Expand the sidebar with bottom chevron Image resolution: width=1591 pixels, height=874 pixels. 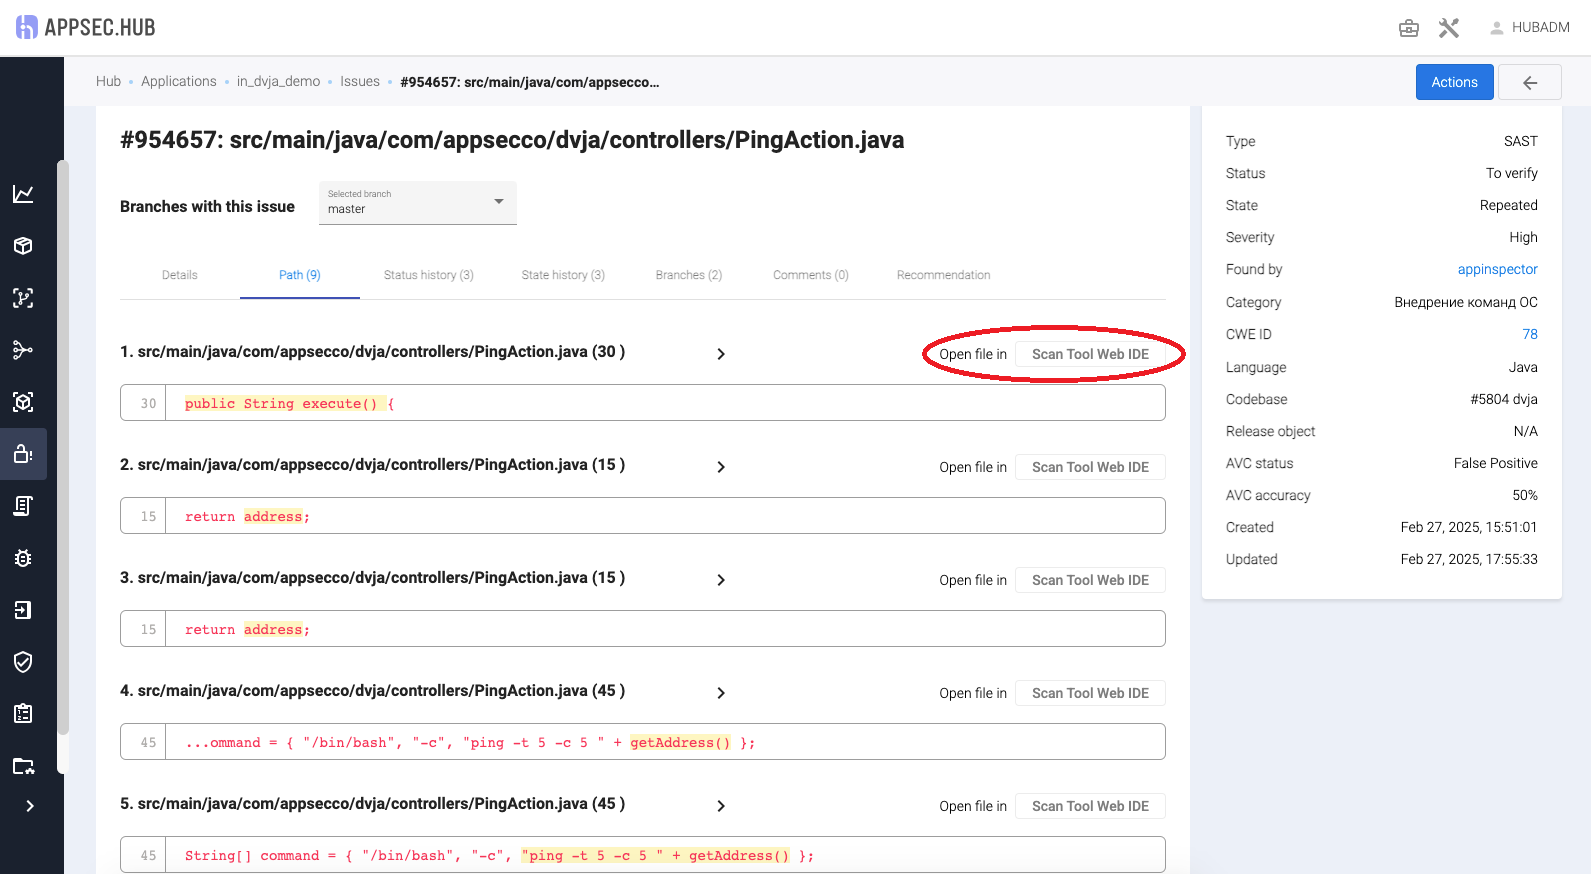pyautogui.click(x=30, y=806)
